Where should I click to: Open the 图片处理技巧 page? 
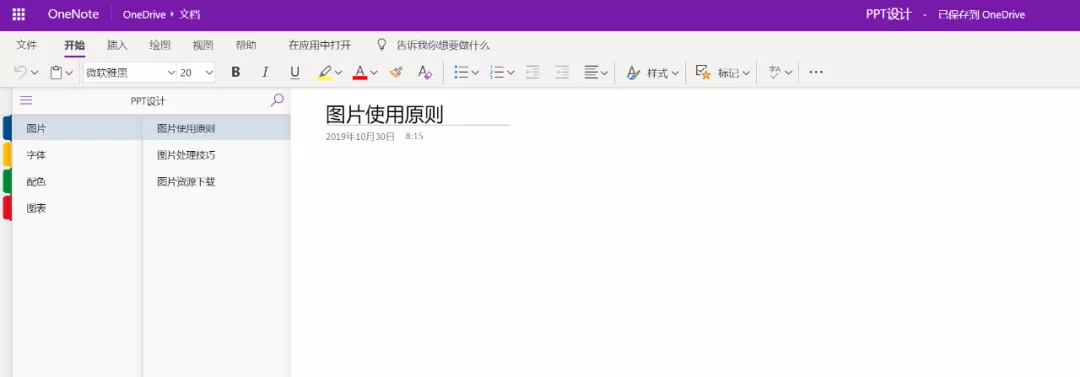click(x=216, y=155)
